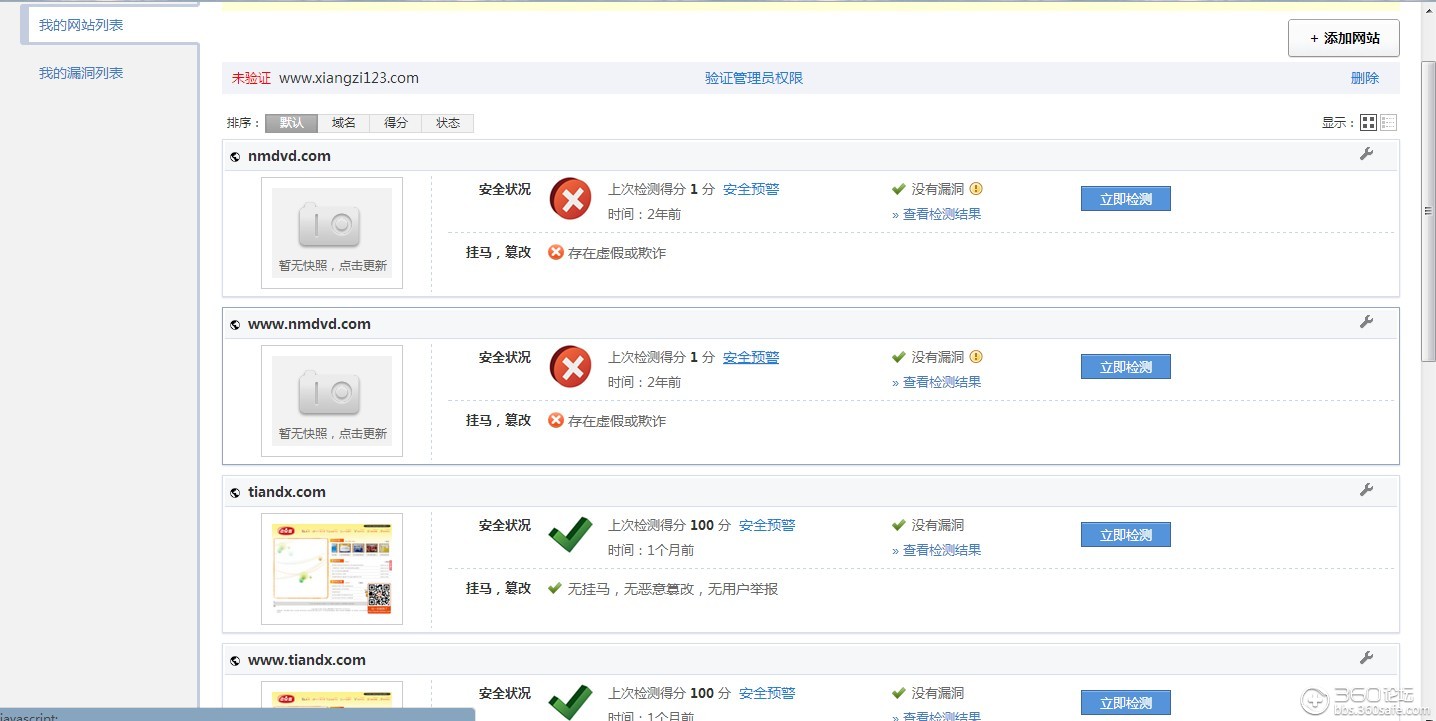Image resolution: width=1436 pixels, height=721 pixels.
Task: Select the 默认 sort option
Action: coord(290,122)
